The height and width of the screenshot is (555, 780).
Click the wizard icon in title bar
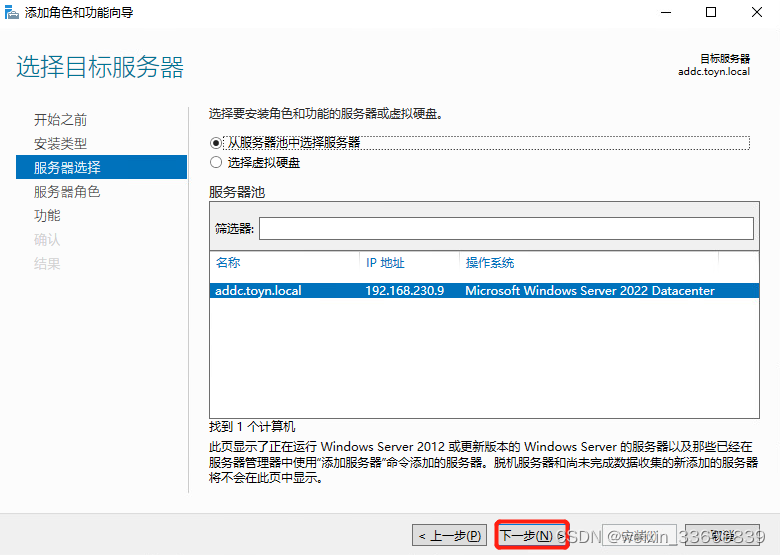tap(11, 12)
